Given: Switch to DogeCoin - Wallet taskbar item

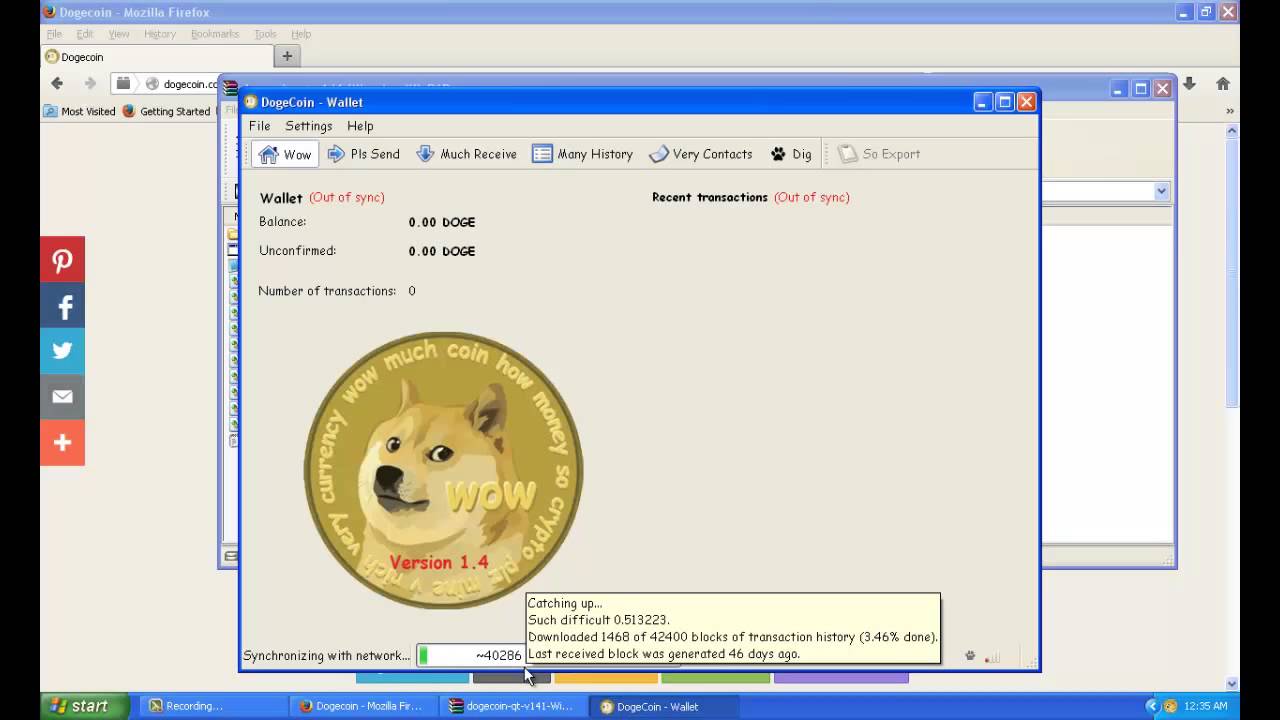Looking at the screenshot, I should click(x=665, y=706).
